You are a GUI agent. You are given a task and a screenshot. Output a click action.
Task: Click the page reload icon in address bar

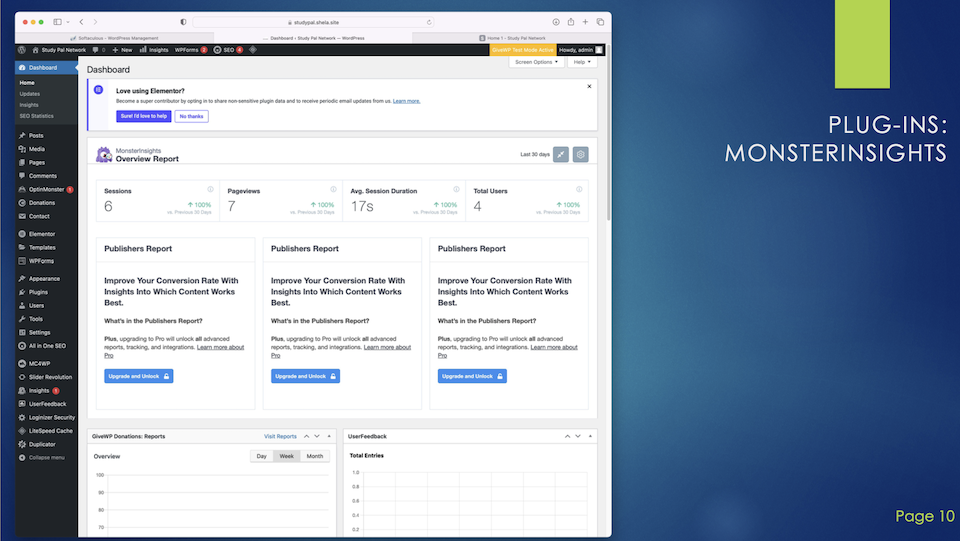click(x=429, y=21)
